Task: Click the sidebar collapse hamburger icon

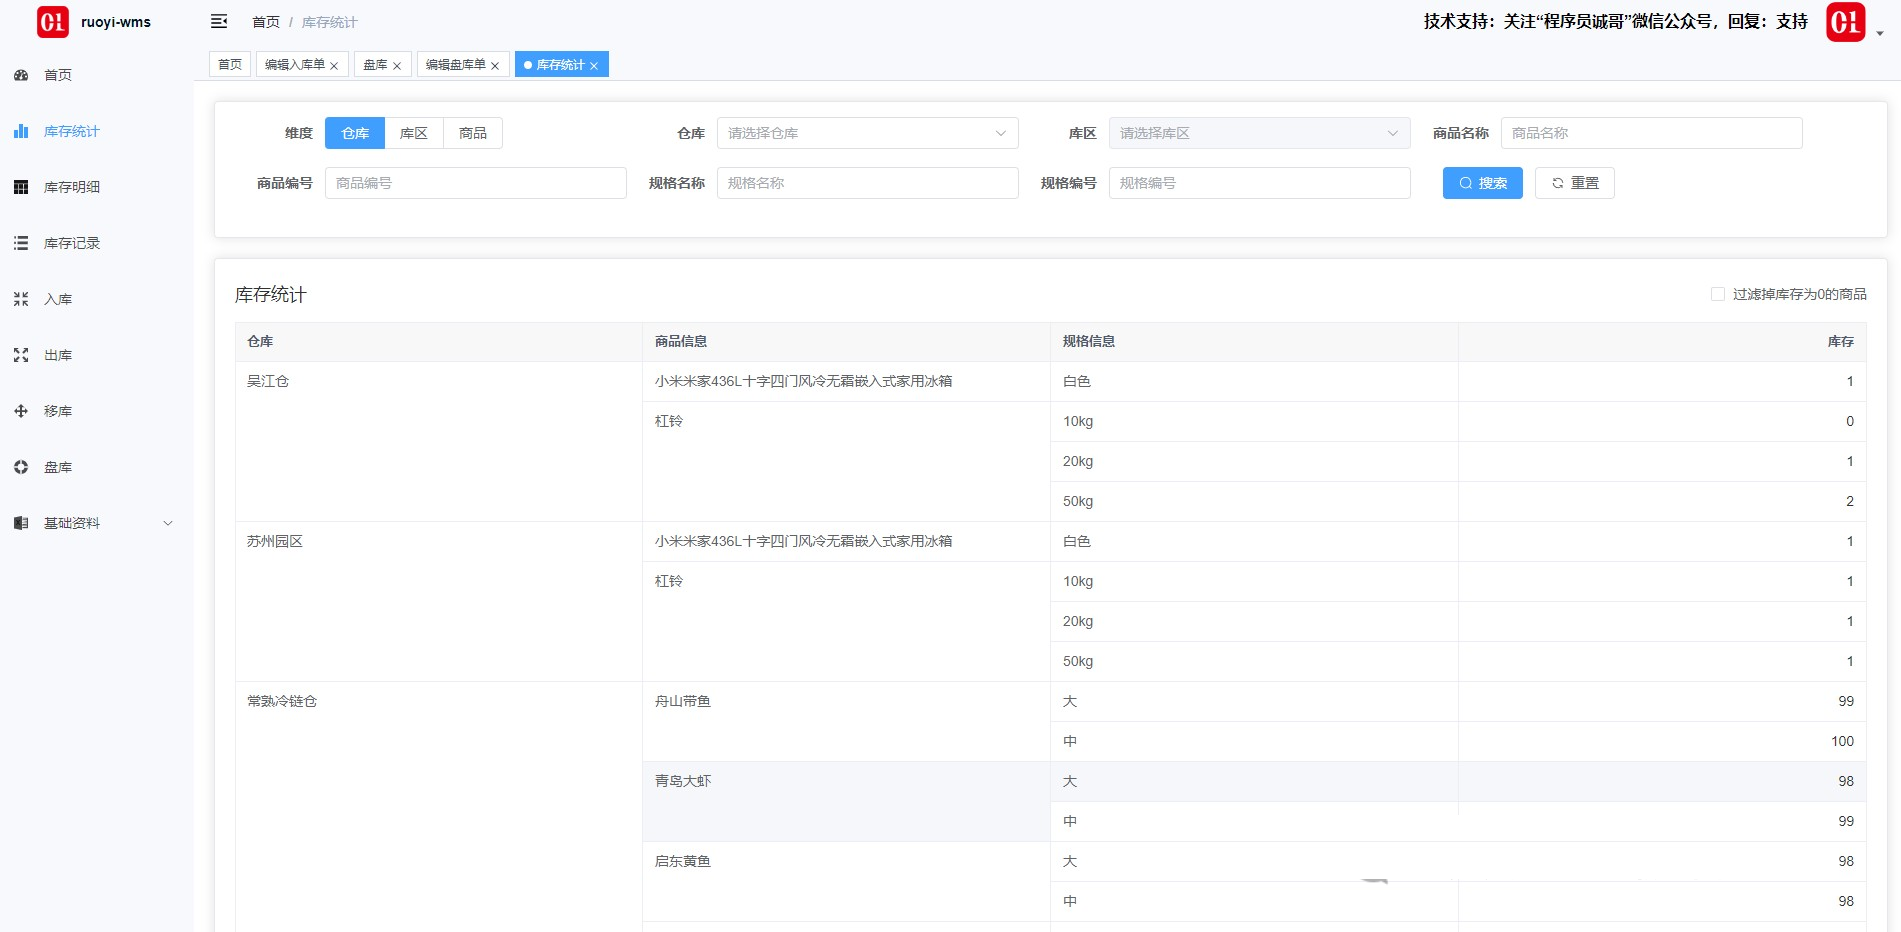Action: [x=219, y=22]
